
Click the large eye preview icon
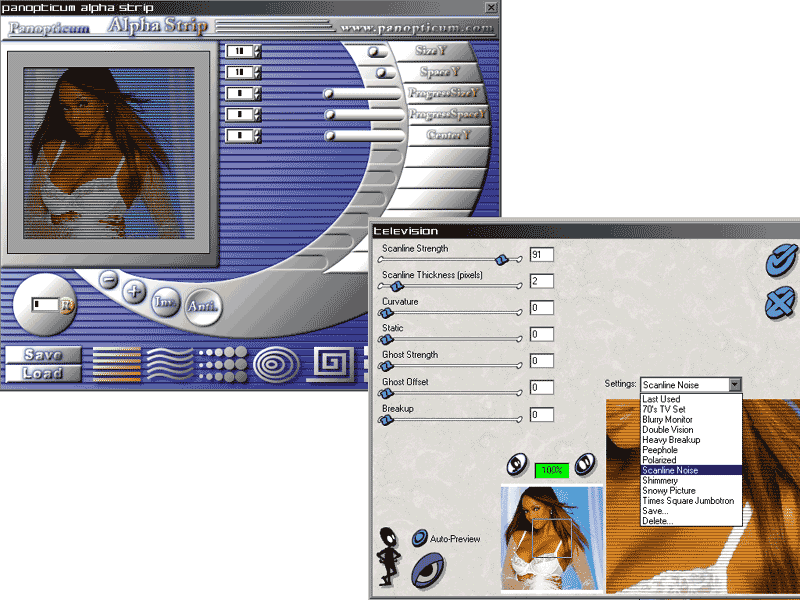(428, 570)
